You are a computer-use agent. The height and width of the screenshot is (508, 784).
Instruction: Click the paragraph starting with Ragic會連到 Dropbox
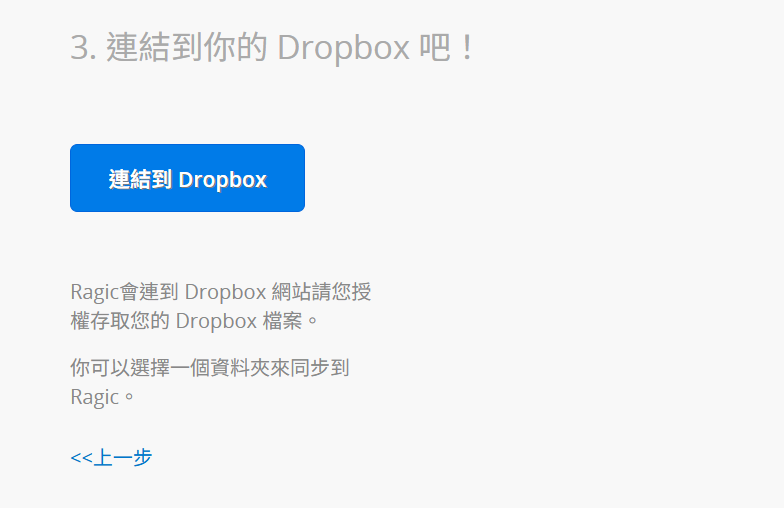220,306
